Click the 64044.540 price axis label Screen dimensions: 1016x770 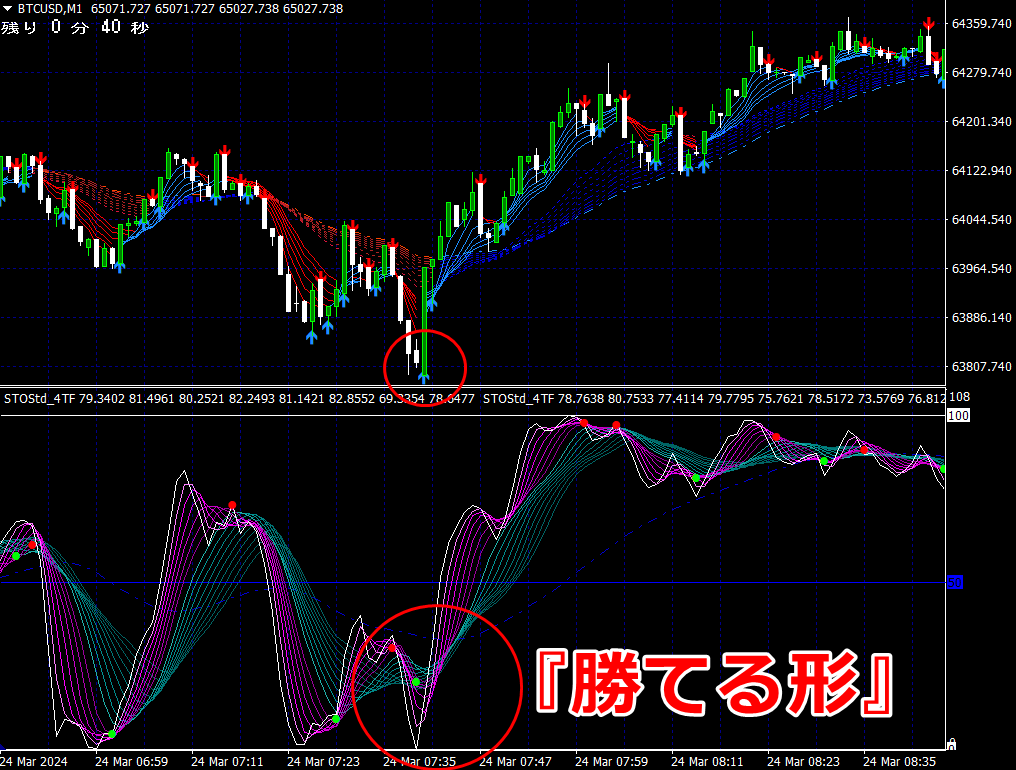click(981, 220)
